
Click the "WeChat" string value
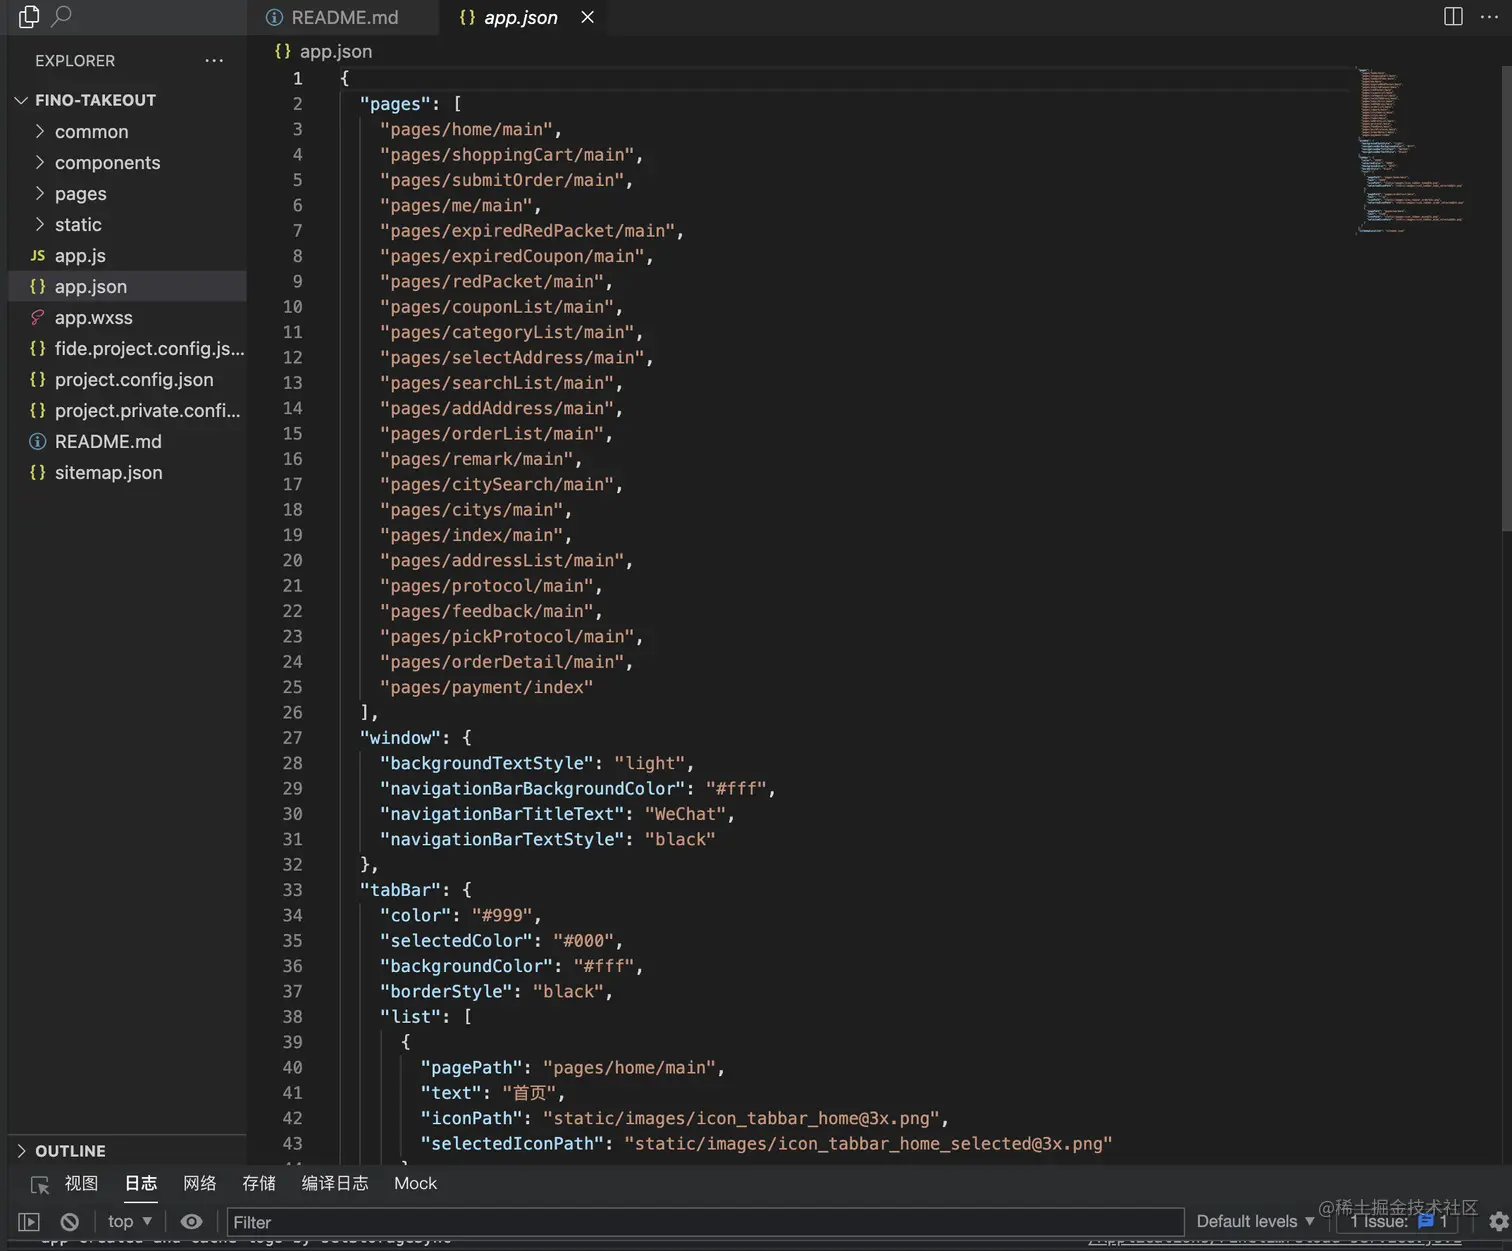[685, 814]
